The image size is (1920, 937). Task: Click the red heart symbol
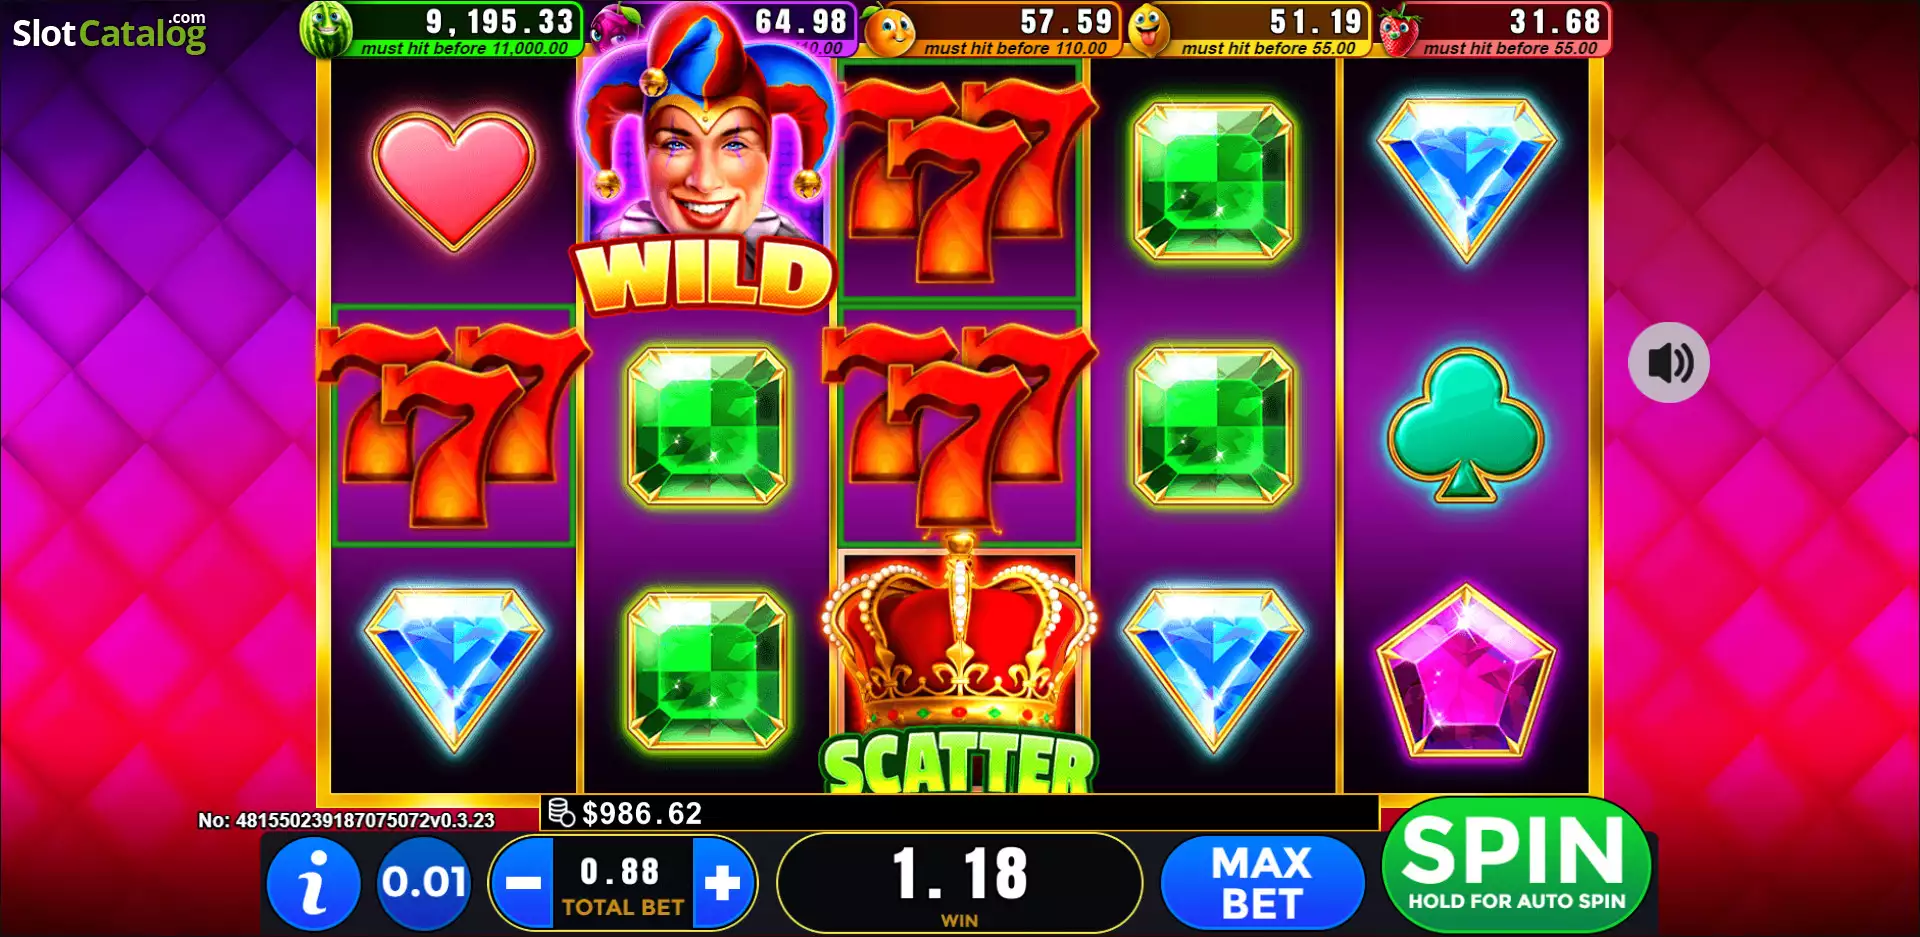click(453, 180)
